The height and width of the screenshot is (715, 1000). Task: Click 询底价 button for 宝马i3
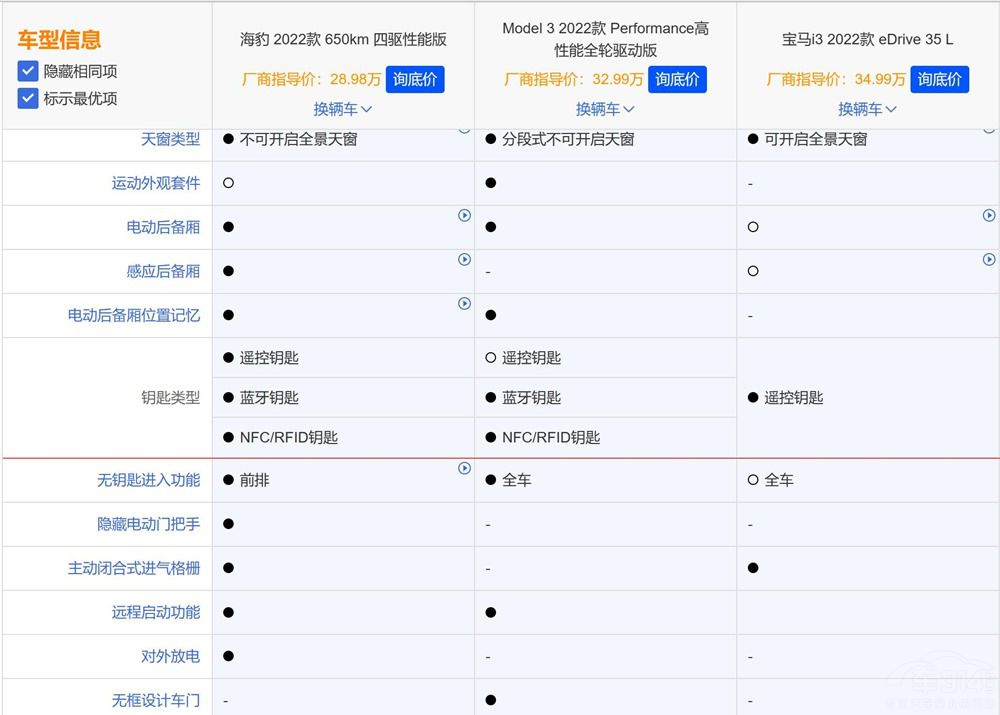940,79
